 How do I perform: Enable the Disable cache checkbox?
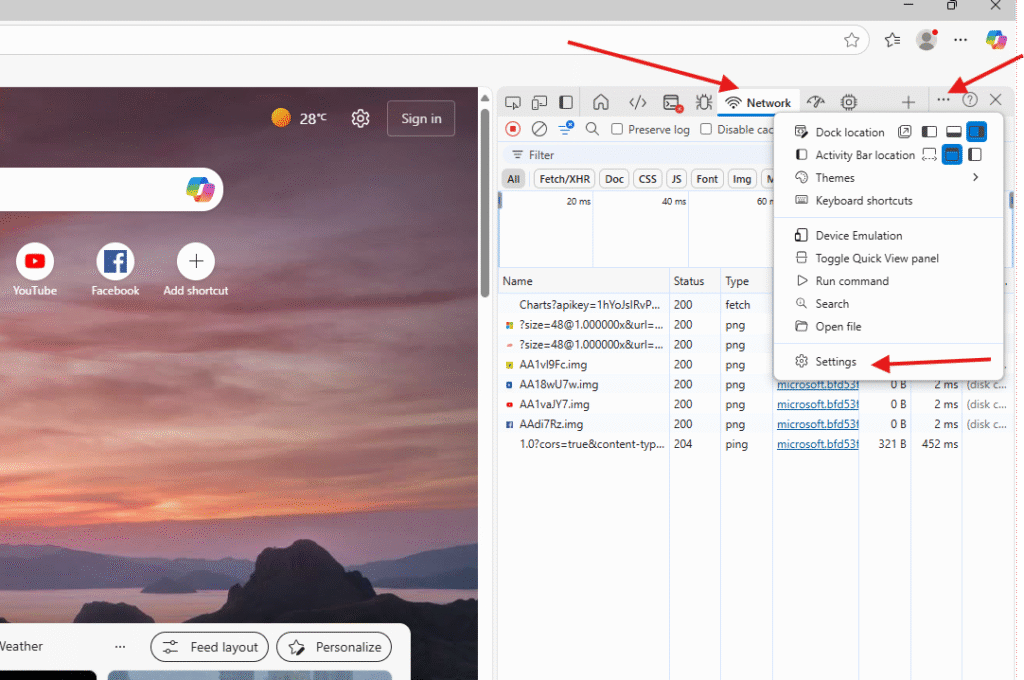click(x=706, y=130)
